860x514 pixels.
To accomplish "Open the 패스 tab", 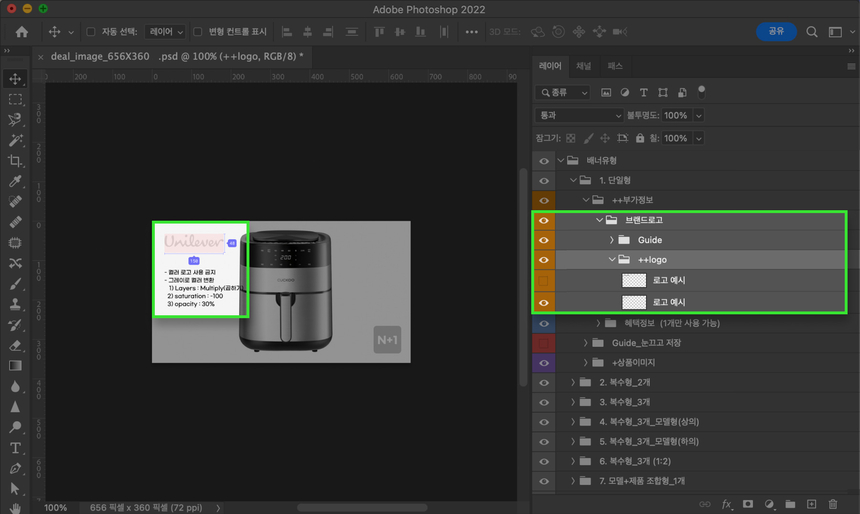I will click(x=615, y=66).
